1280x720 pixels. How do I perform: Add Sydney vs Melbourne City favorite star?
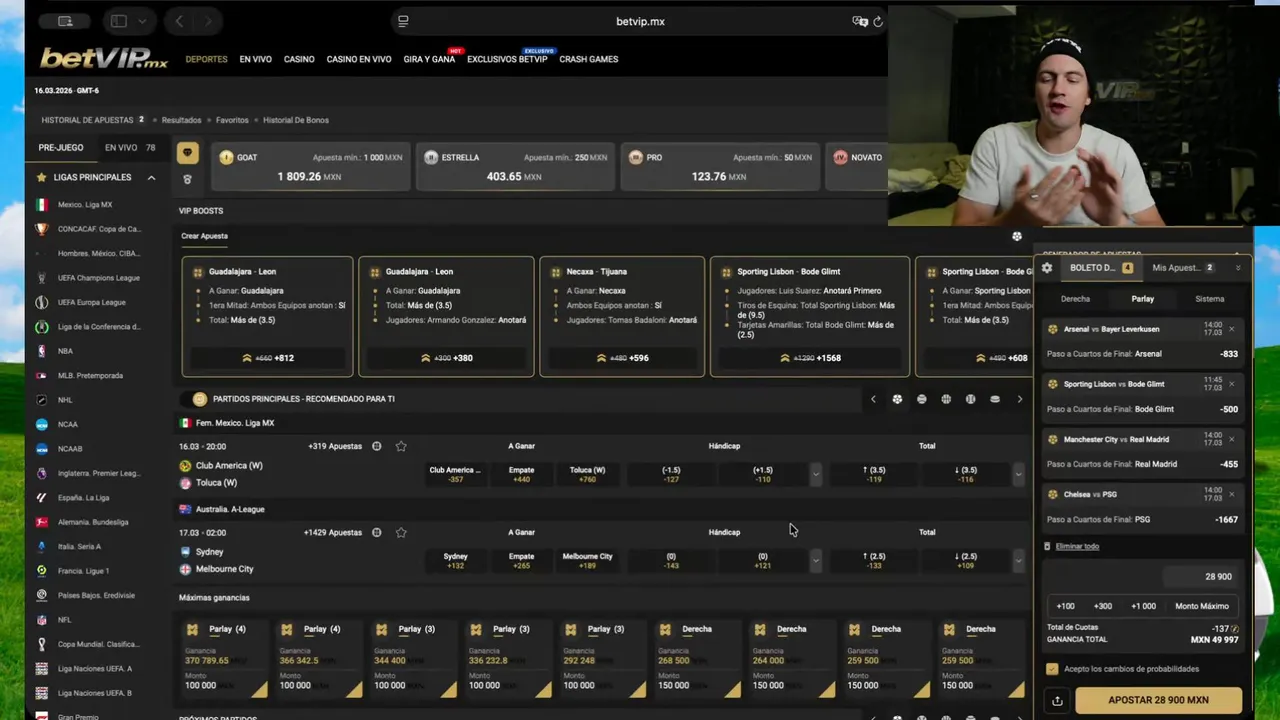(x=401, y=533)
